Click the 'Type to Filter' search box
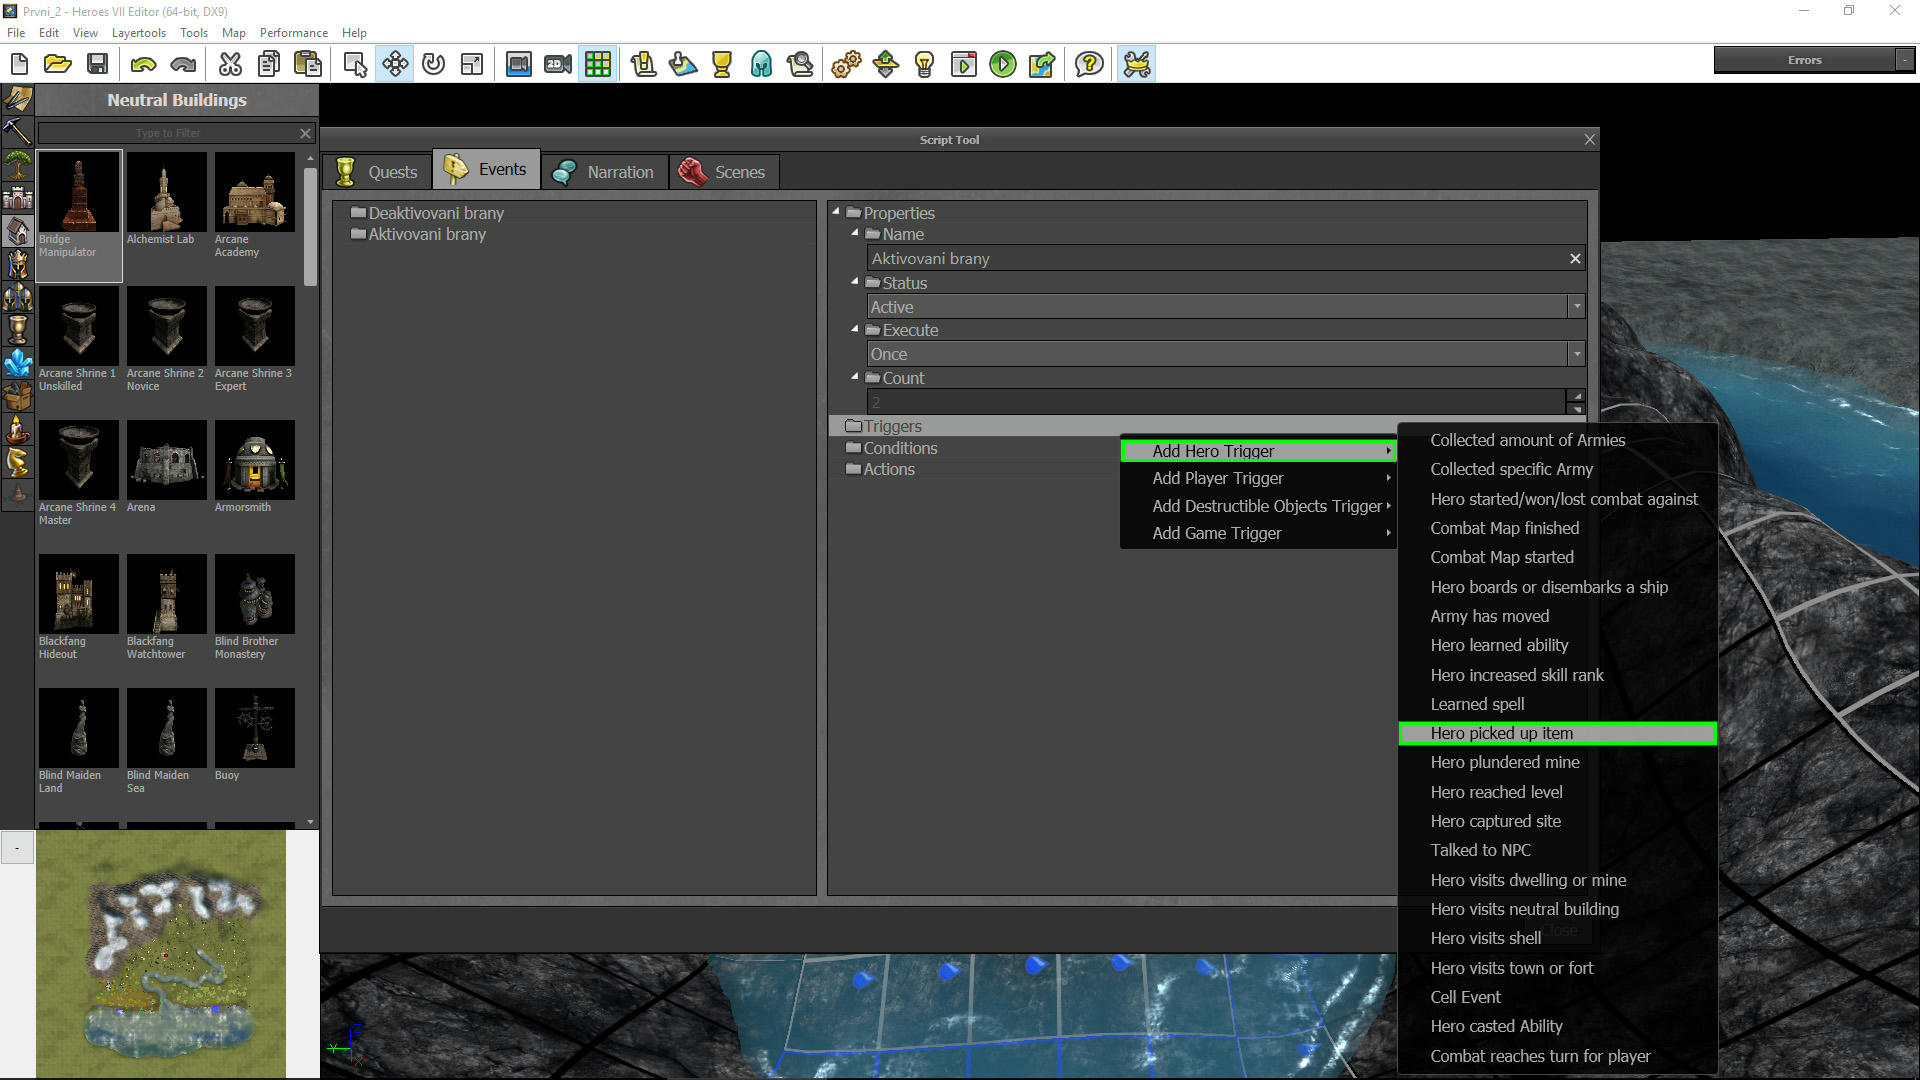 click(x=167, y=133)
